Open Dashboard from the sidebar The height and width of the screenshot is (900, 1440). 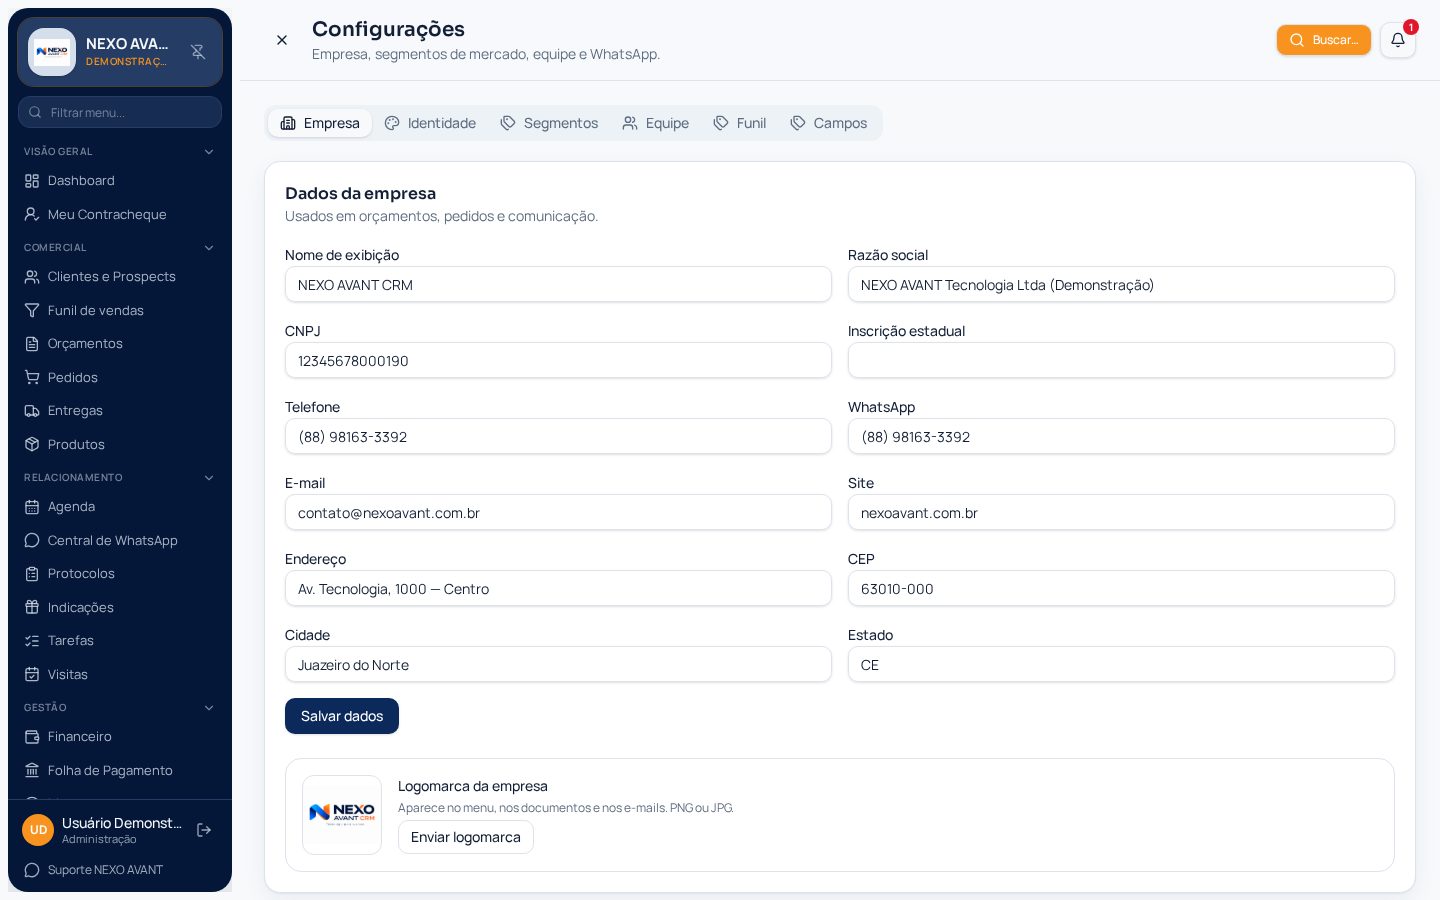click(x=120, y=181)
